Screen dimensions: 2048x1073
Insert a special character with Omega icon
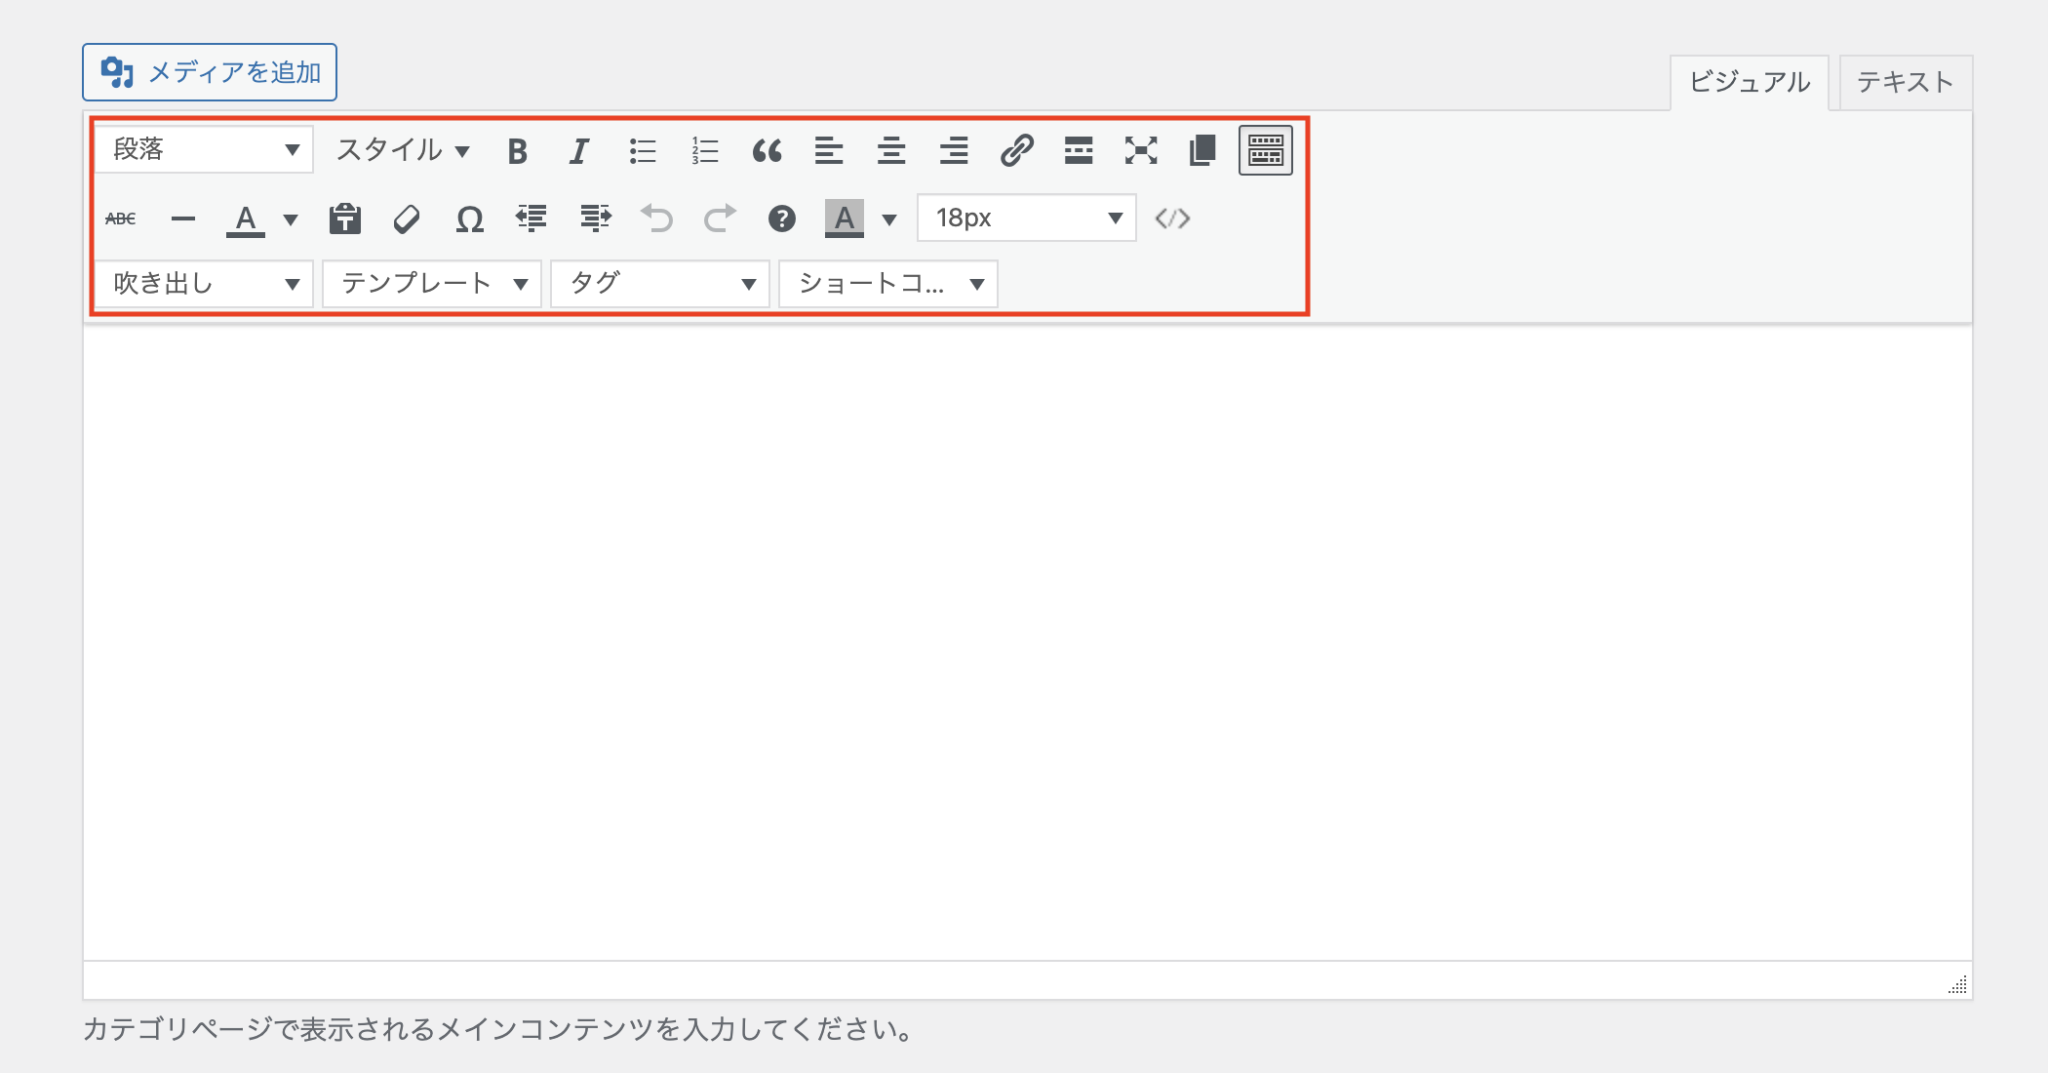click(x=469, y=218)
